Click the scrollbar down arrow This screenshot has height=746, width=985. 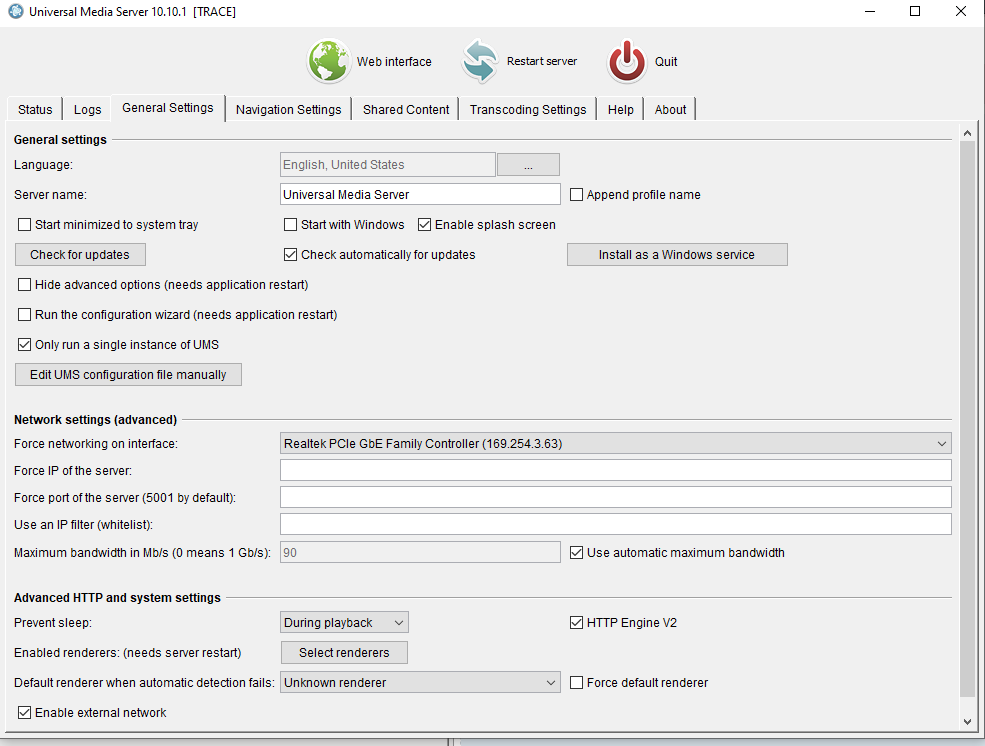(967, 722)
